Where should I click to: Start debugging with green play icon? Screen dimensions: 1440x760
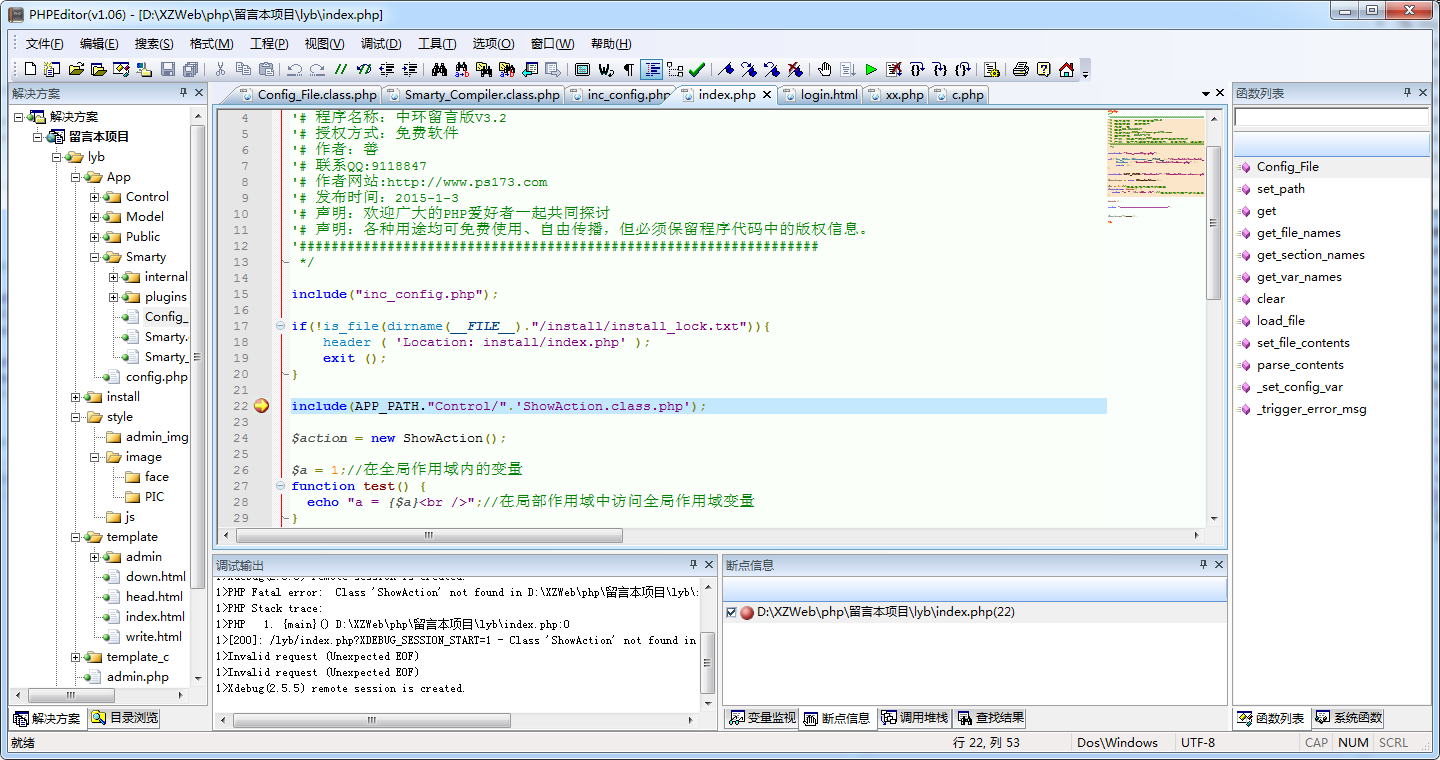[871, 69]
